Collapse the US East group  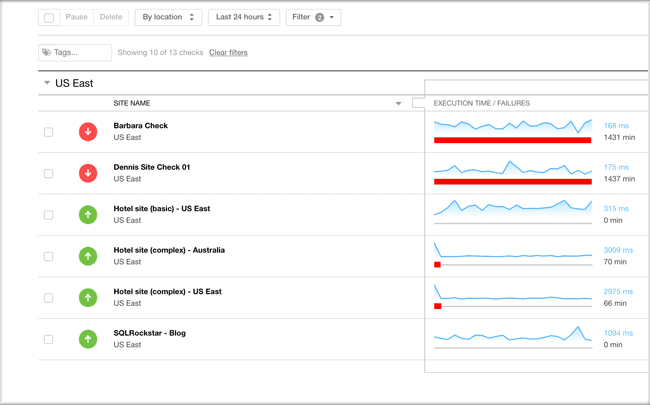point(47,83)
